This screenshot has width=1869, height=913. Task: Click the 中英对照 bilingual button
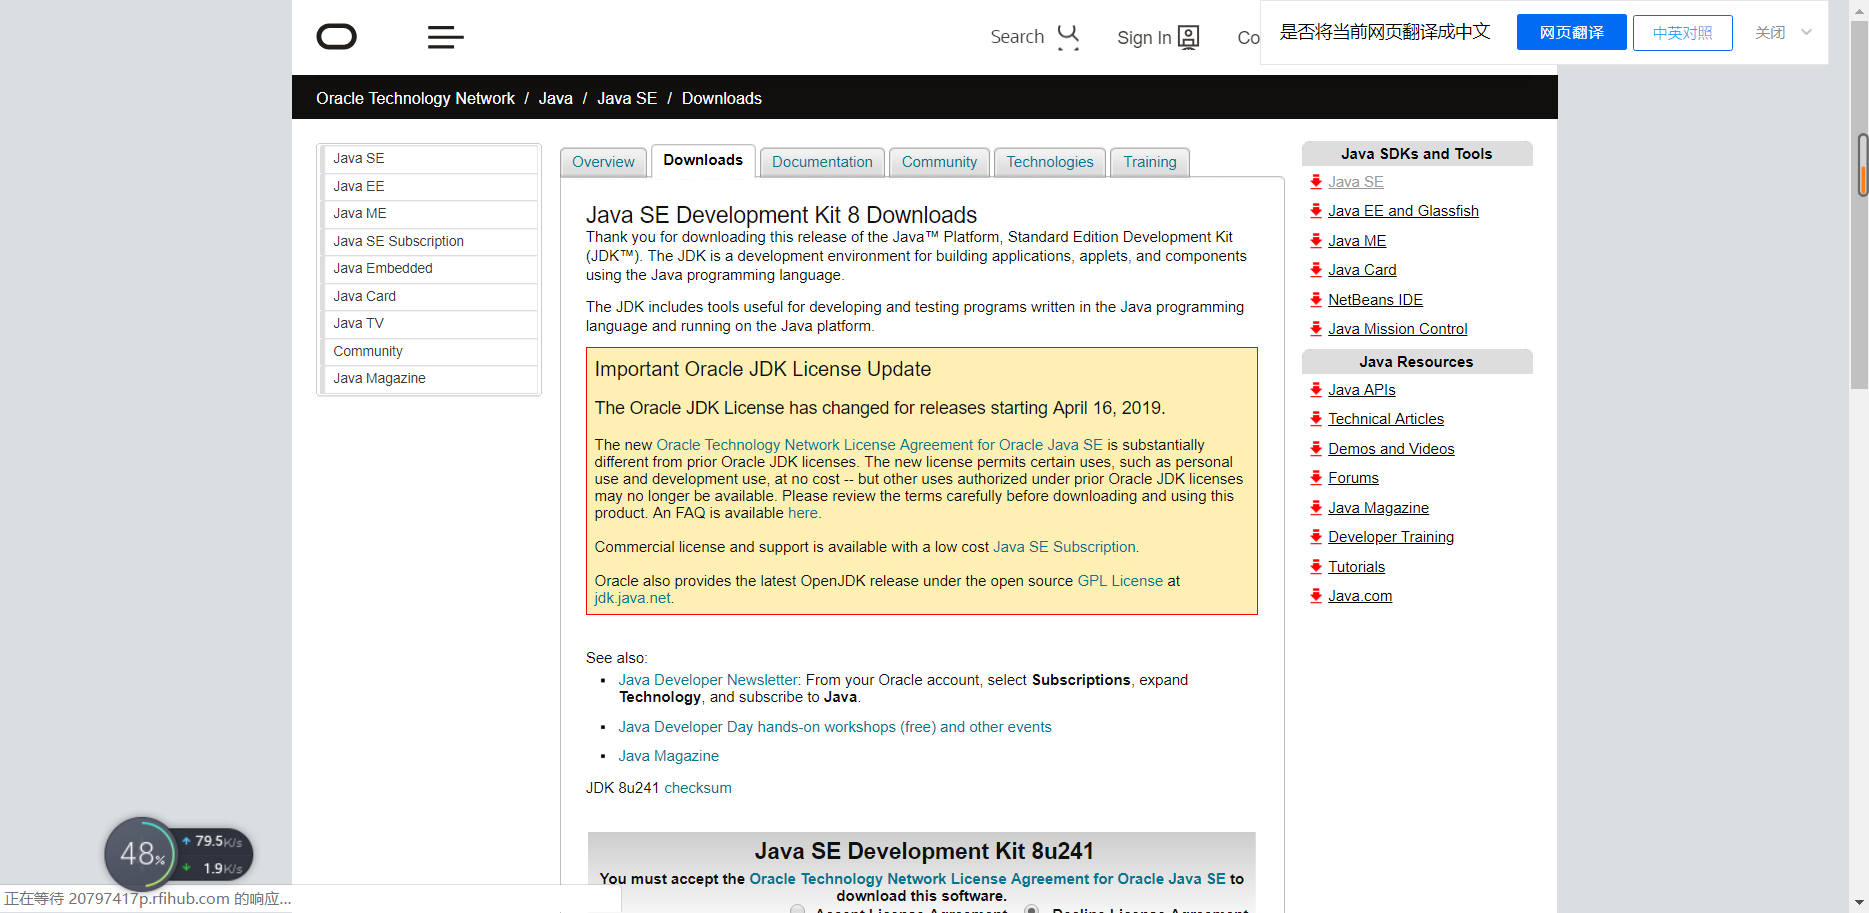(x=1682, y=33)
